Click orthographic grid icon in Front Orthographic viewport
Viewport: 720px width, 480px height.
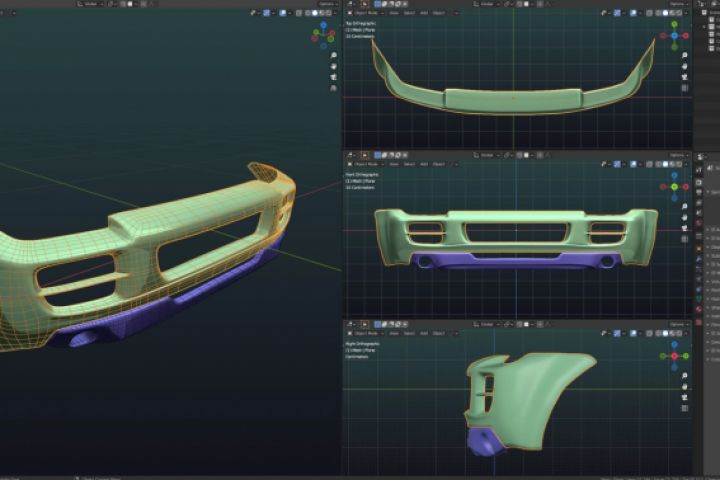coord(685,239)
